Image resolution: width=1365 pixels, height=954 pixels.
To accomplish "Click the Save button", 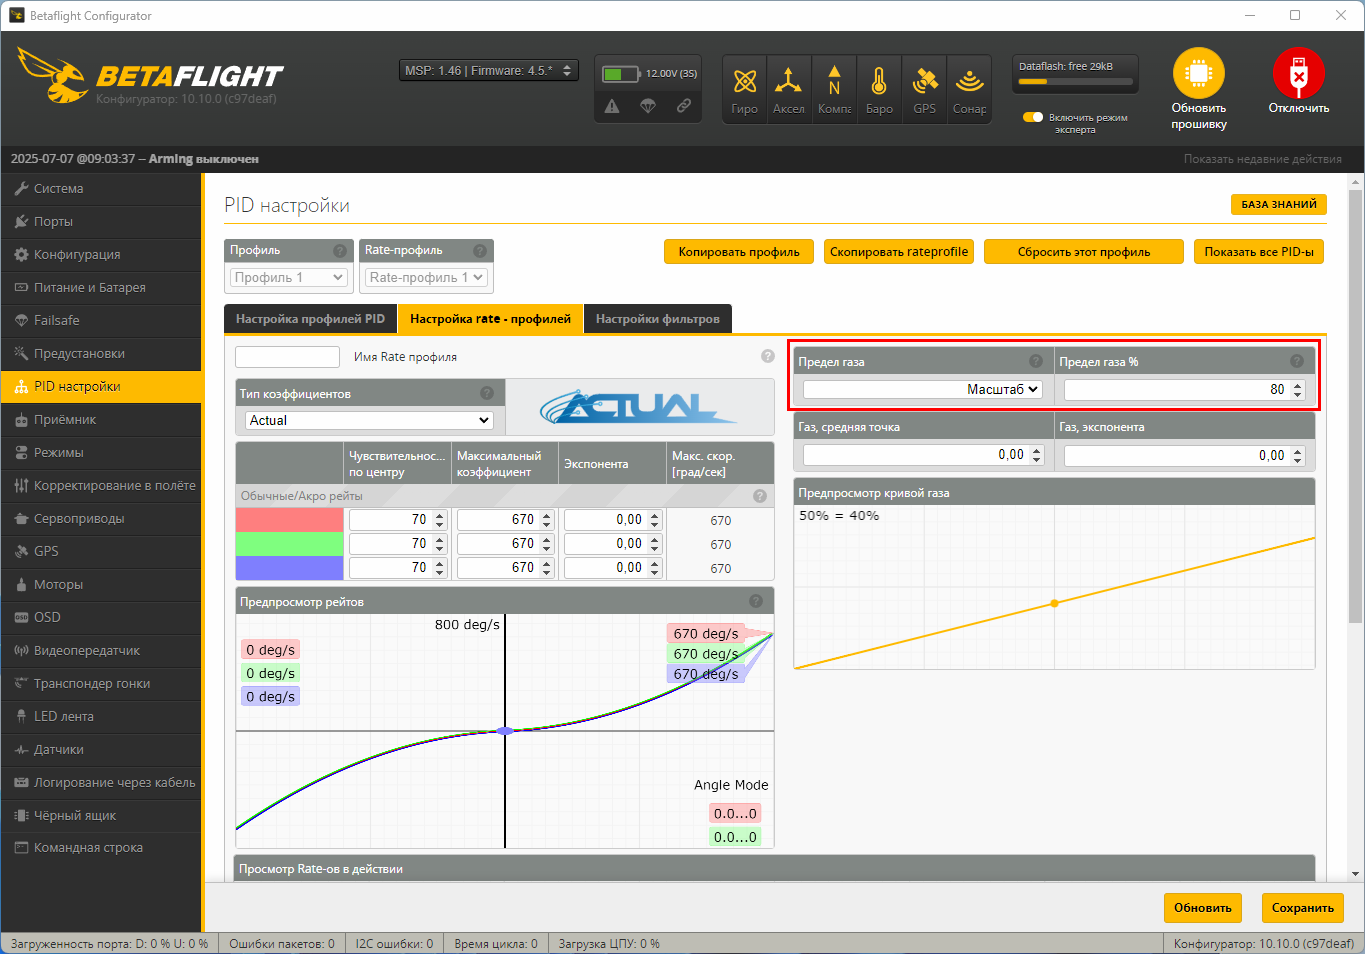I will click(1302, 908).
